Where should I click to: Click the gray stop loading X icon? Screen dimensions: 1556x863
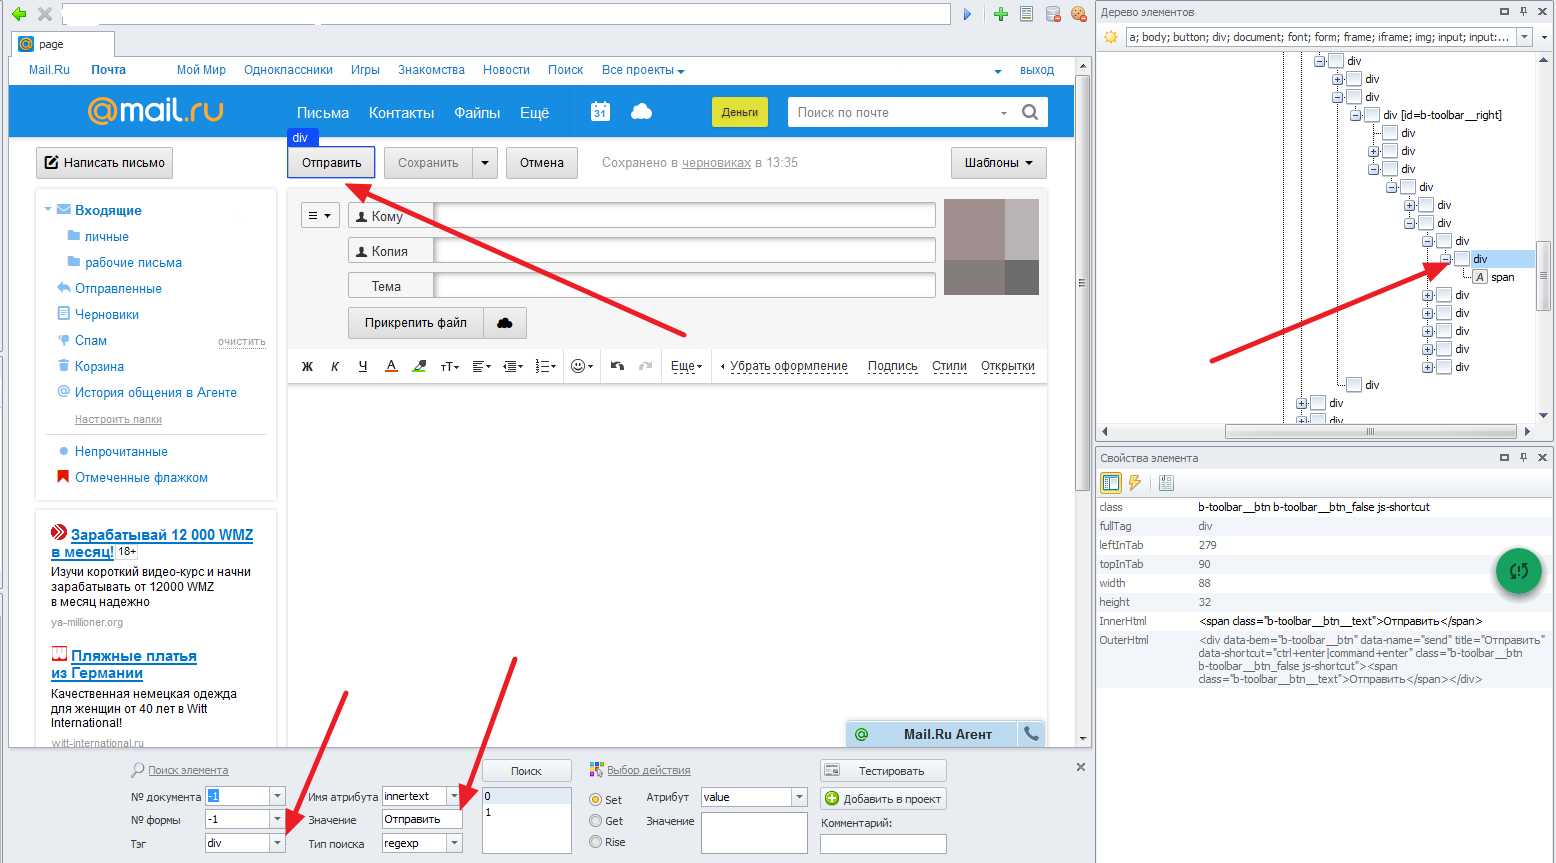[45, 14]
